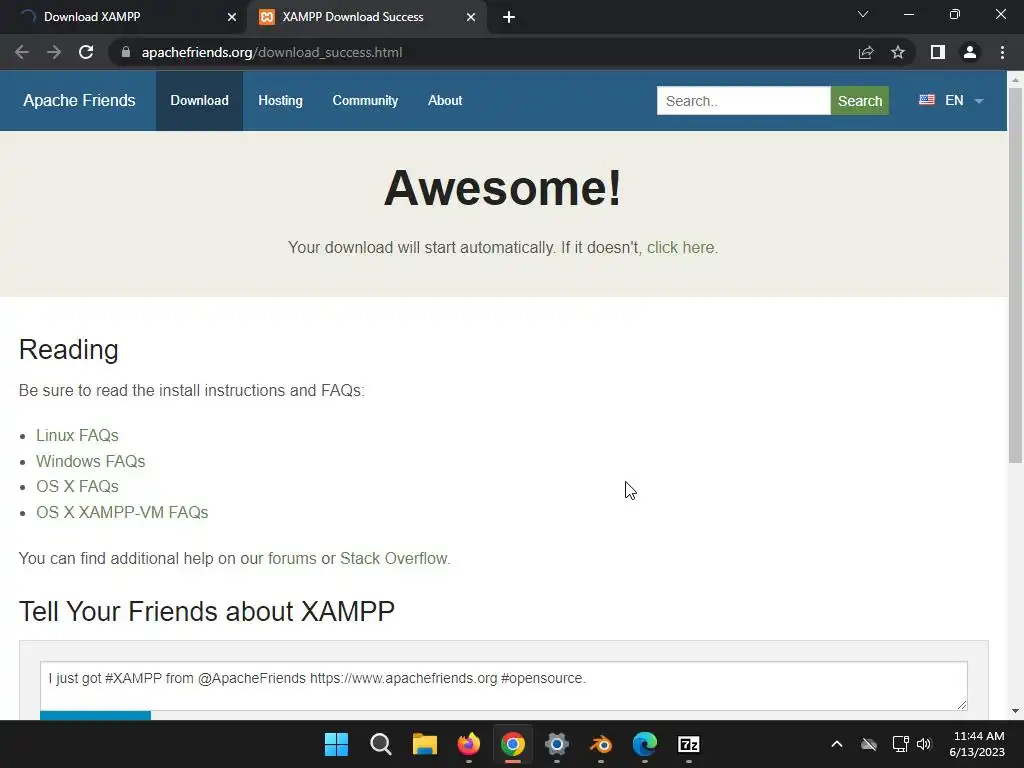The image size is (1024, 768).
Task: Launch Blender from taskbar
Action: (x=601, y=744)
